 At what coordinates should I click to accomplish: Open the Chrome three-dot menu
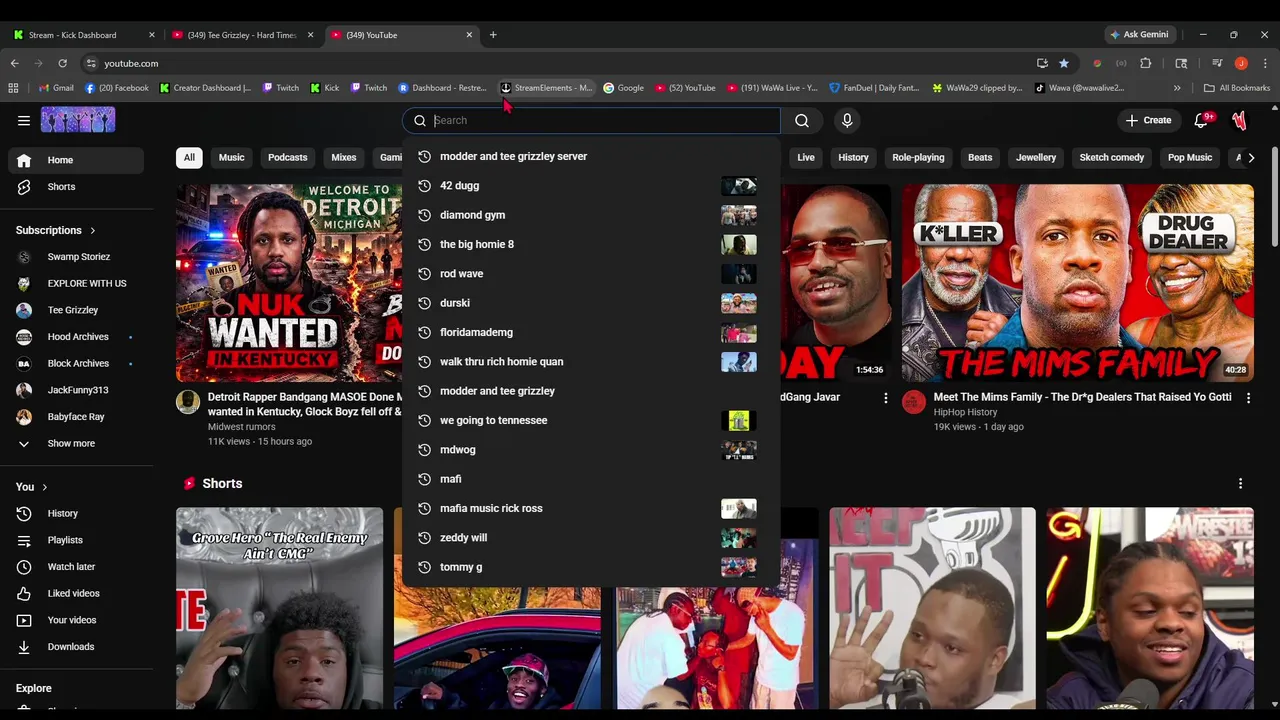(1265, 63)
